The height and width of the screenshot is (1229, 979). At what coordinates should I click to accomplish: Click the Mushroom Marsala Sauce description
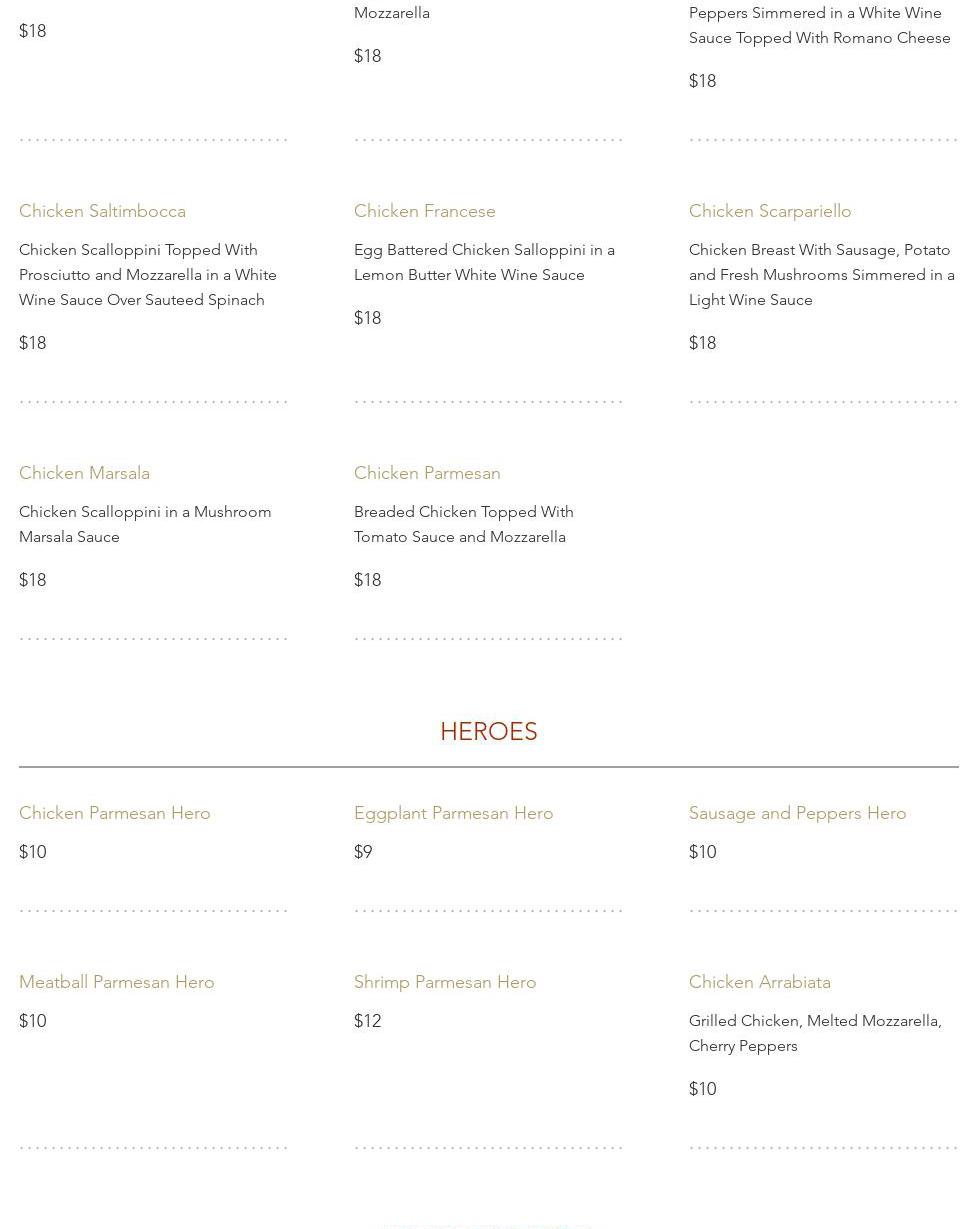click(x=144, y=524)
